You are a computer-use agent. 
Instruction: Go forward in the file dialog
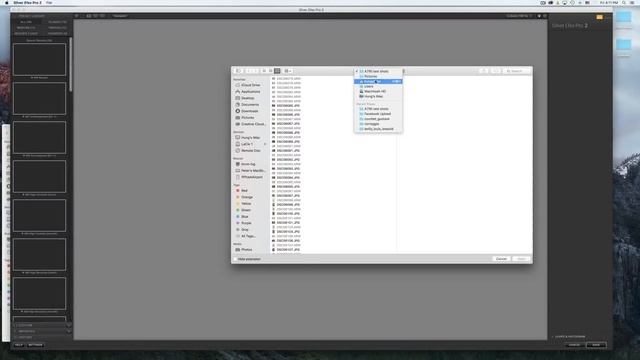(x=256, y=71)
